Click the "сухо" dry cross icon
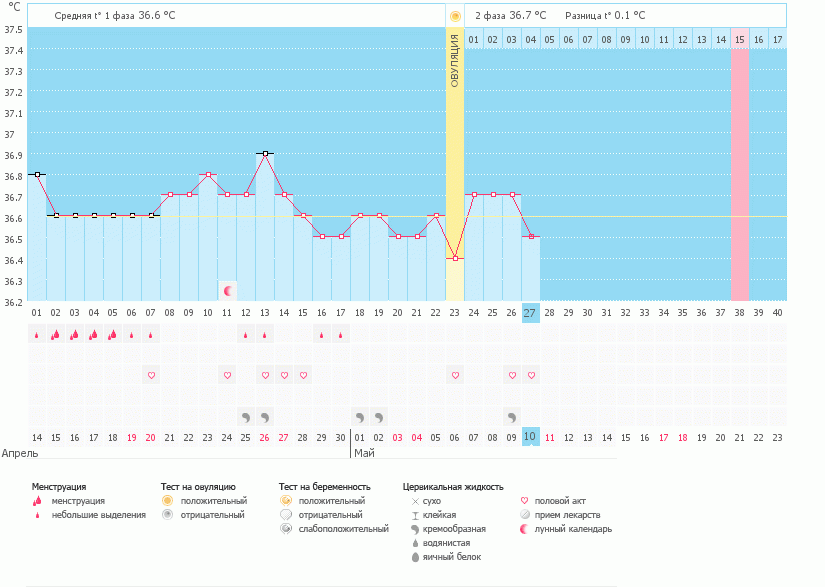This screenshot has width=825, height=587. click(417, 499)
